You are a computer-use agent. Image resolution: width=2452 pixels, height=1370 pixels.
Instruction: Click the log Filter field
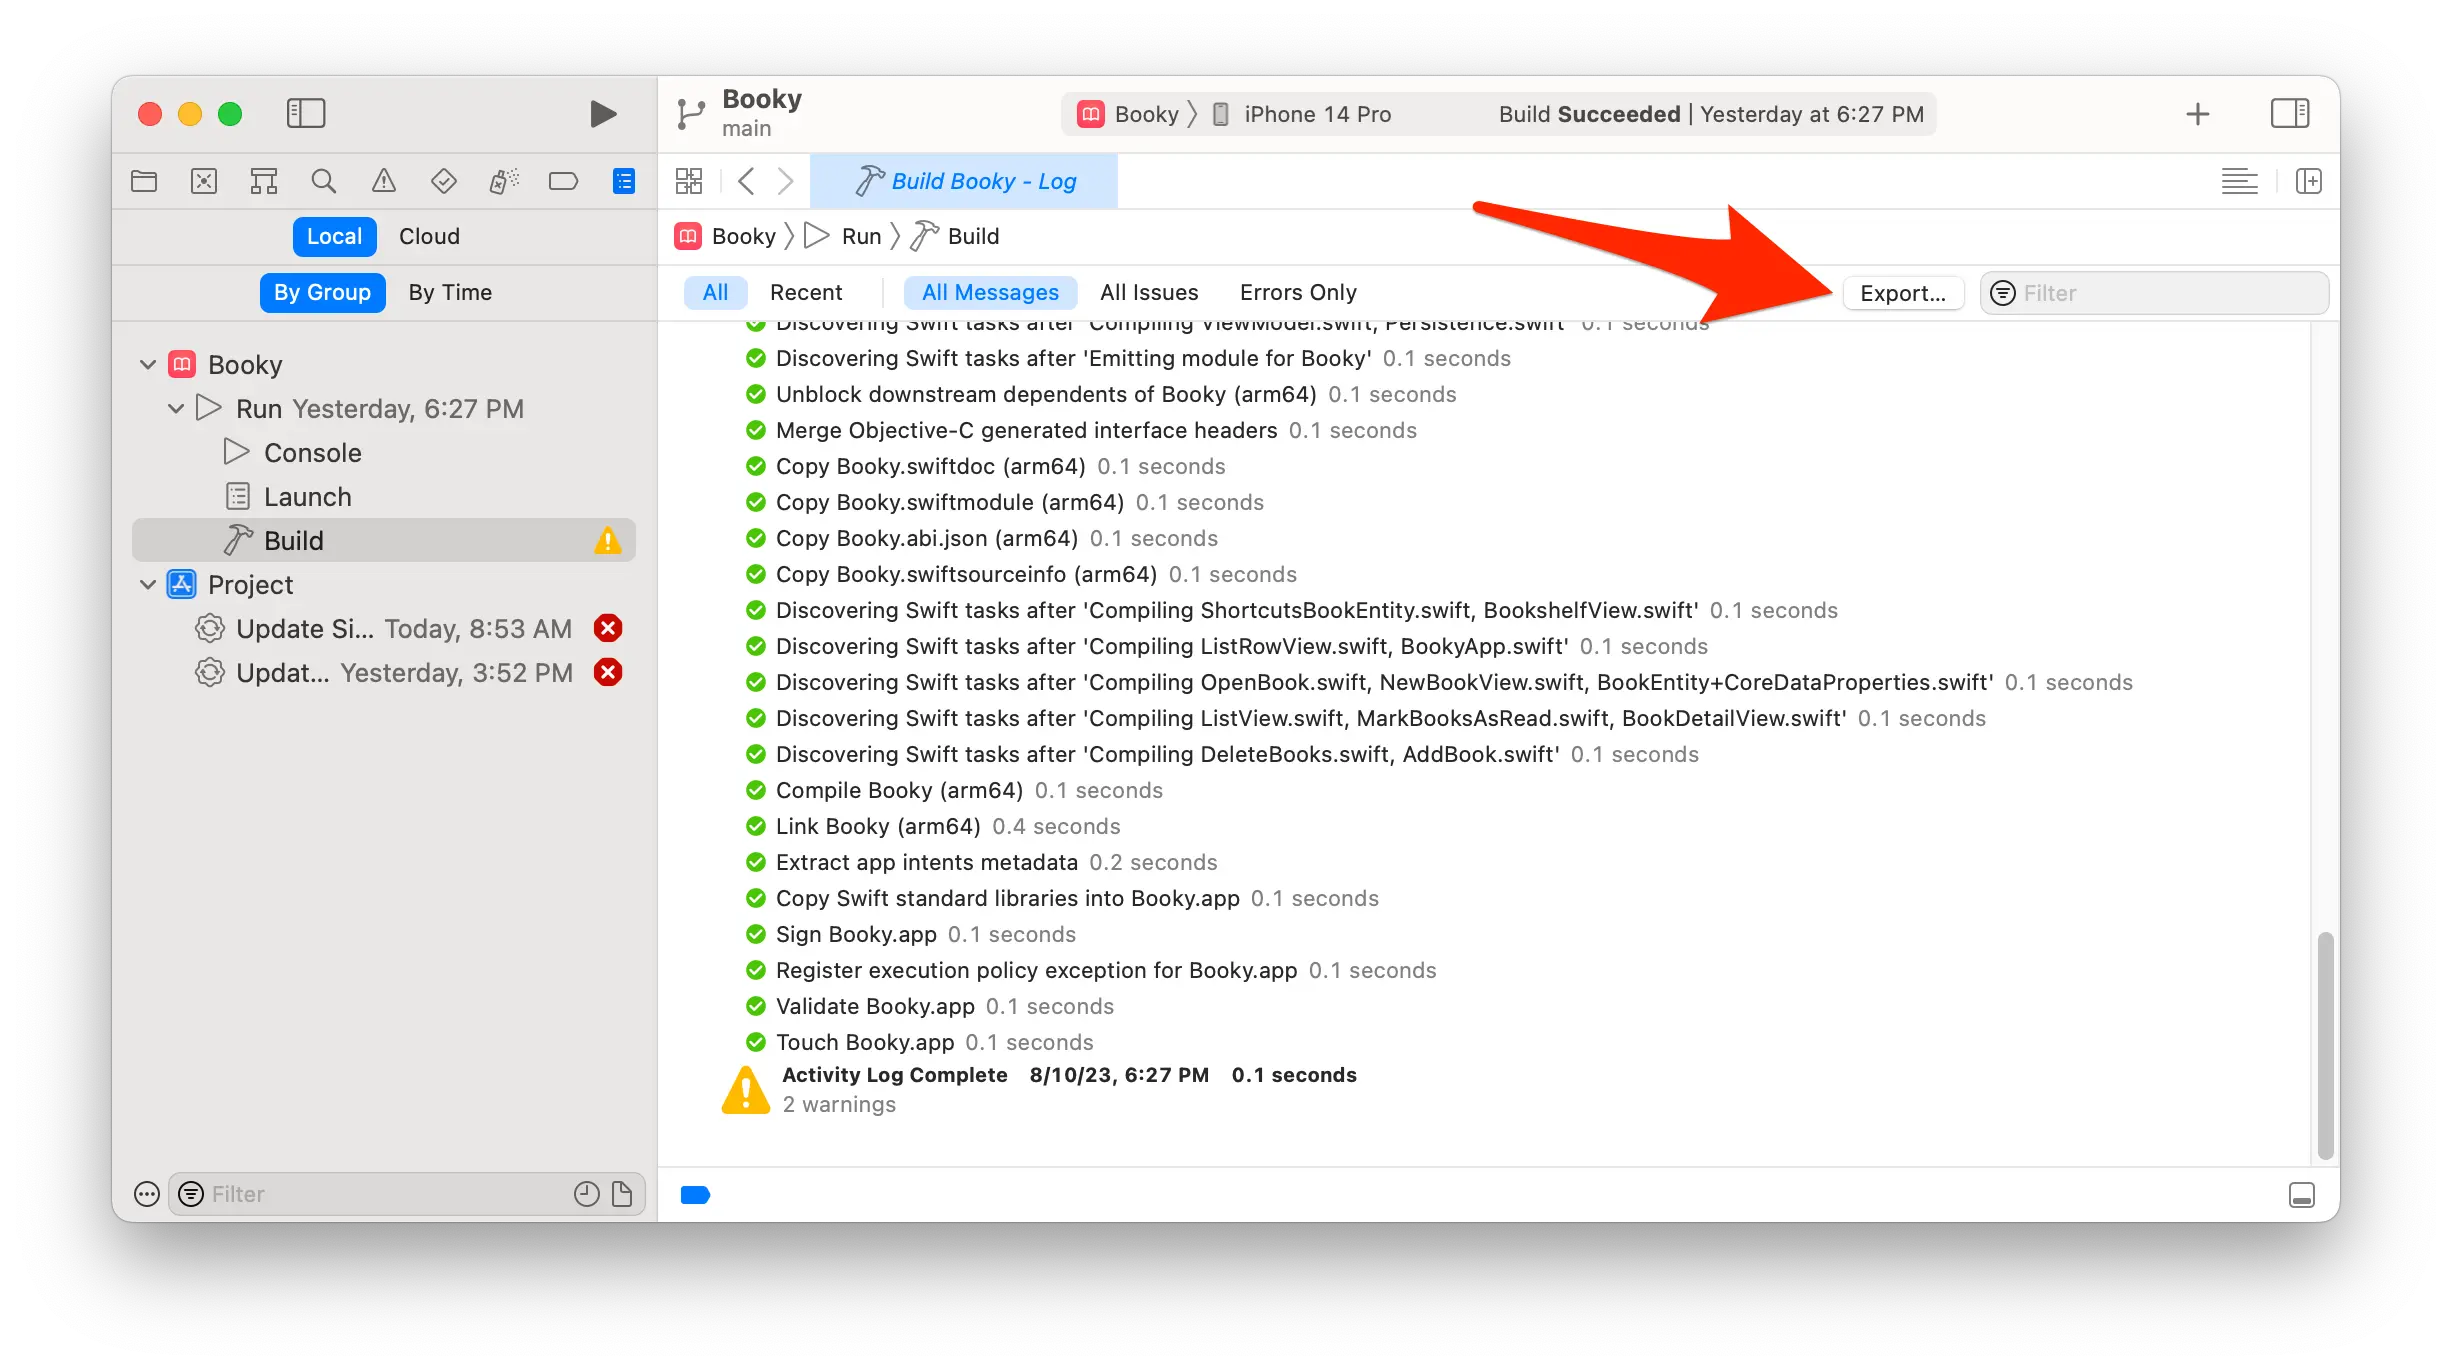(2155, 293)
